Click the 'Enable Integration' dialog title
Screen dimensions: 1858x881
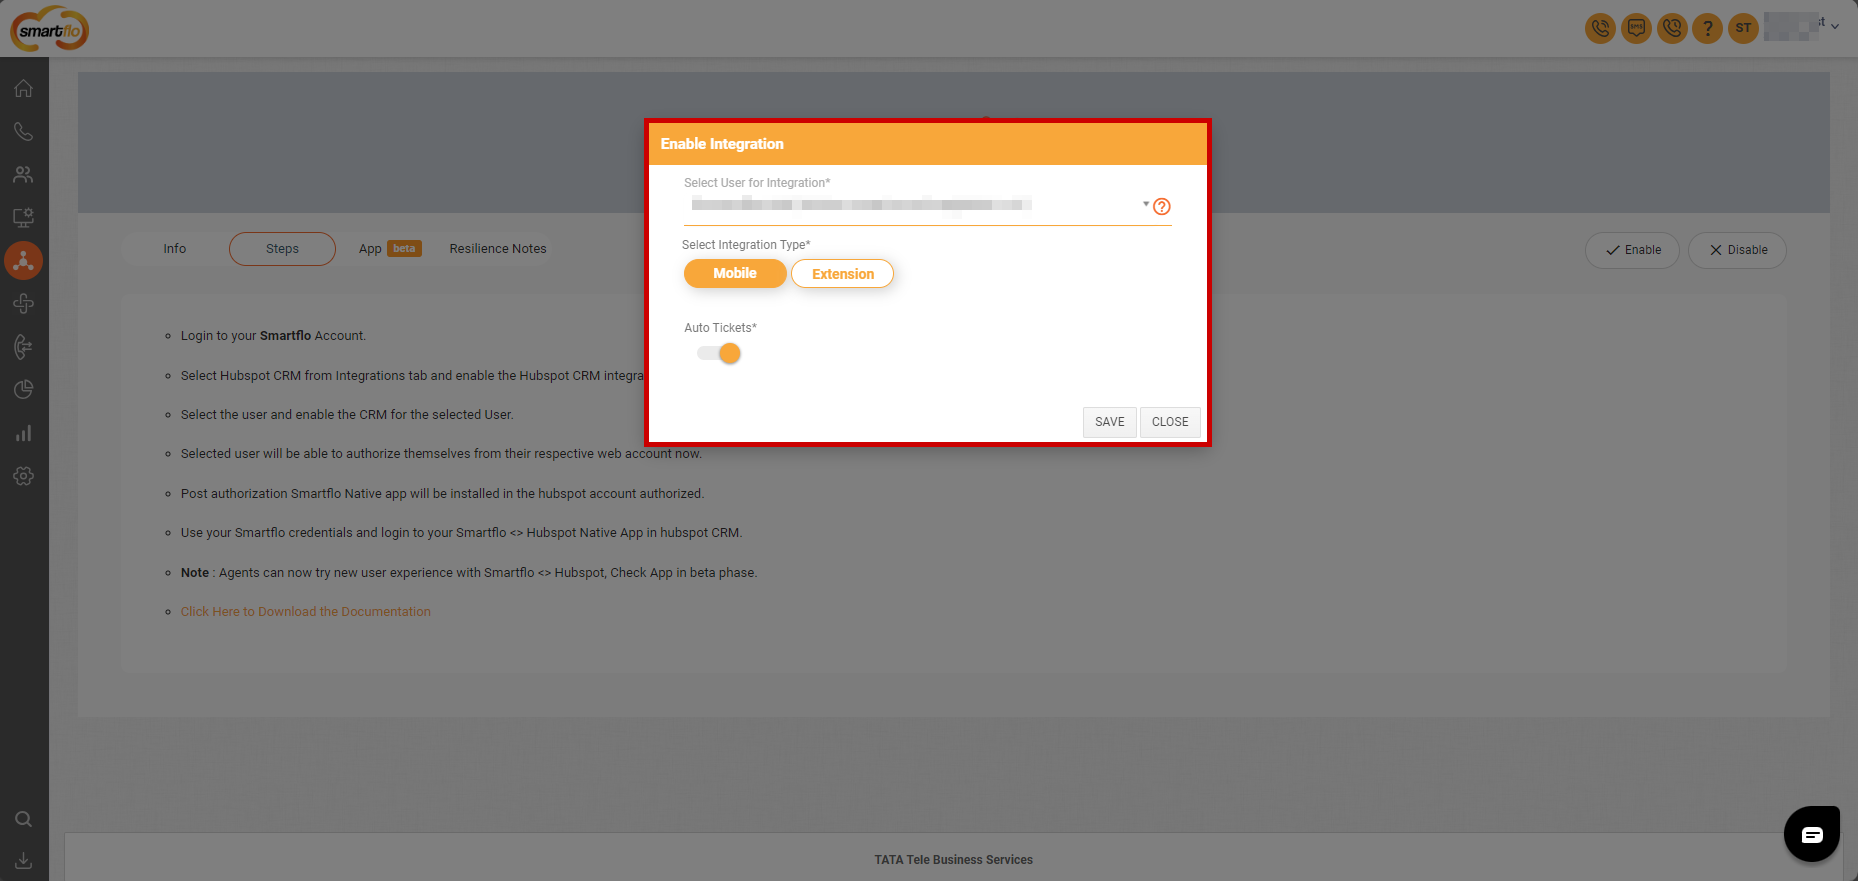click(722, 144)
